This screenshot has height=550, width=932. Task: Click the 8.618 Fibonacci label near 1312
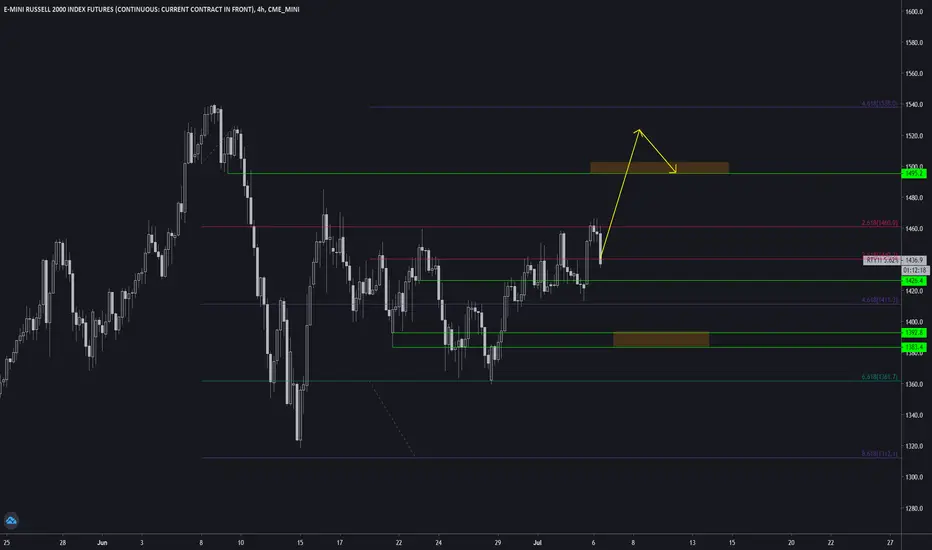(880, 454)
